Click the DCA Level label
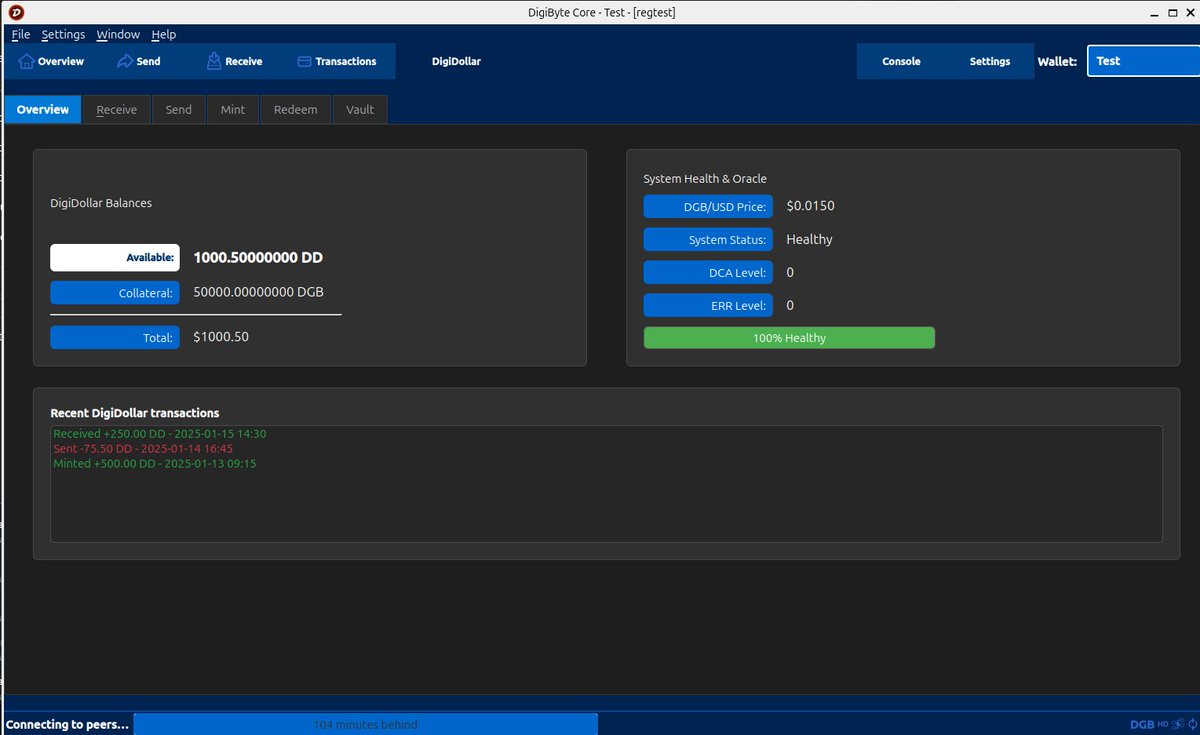The image size is (1200, 735). (708, 272)
